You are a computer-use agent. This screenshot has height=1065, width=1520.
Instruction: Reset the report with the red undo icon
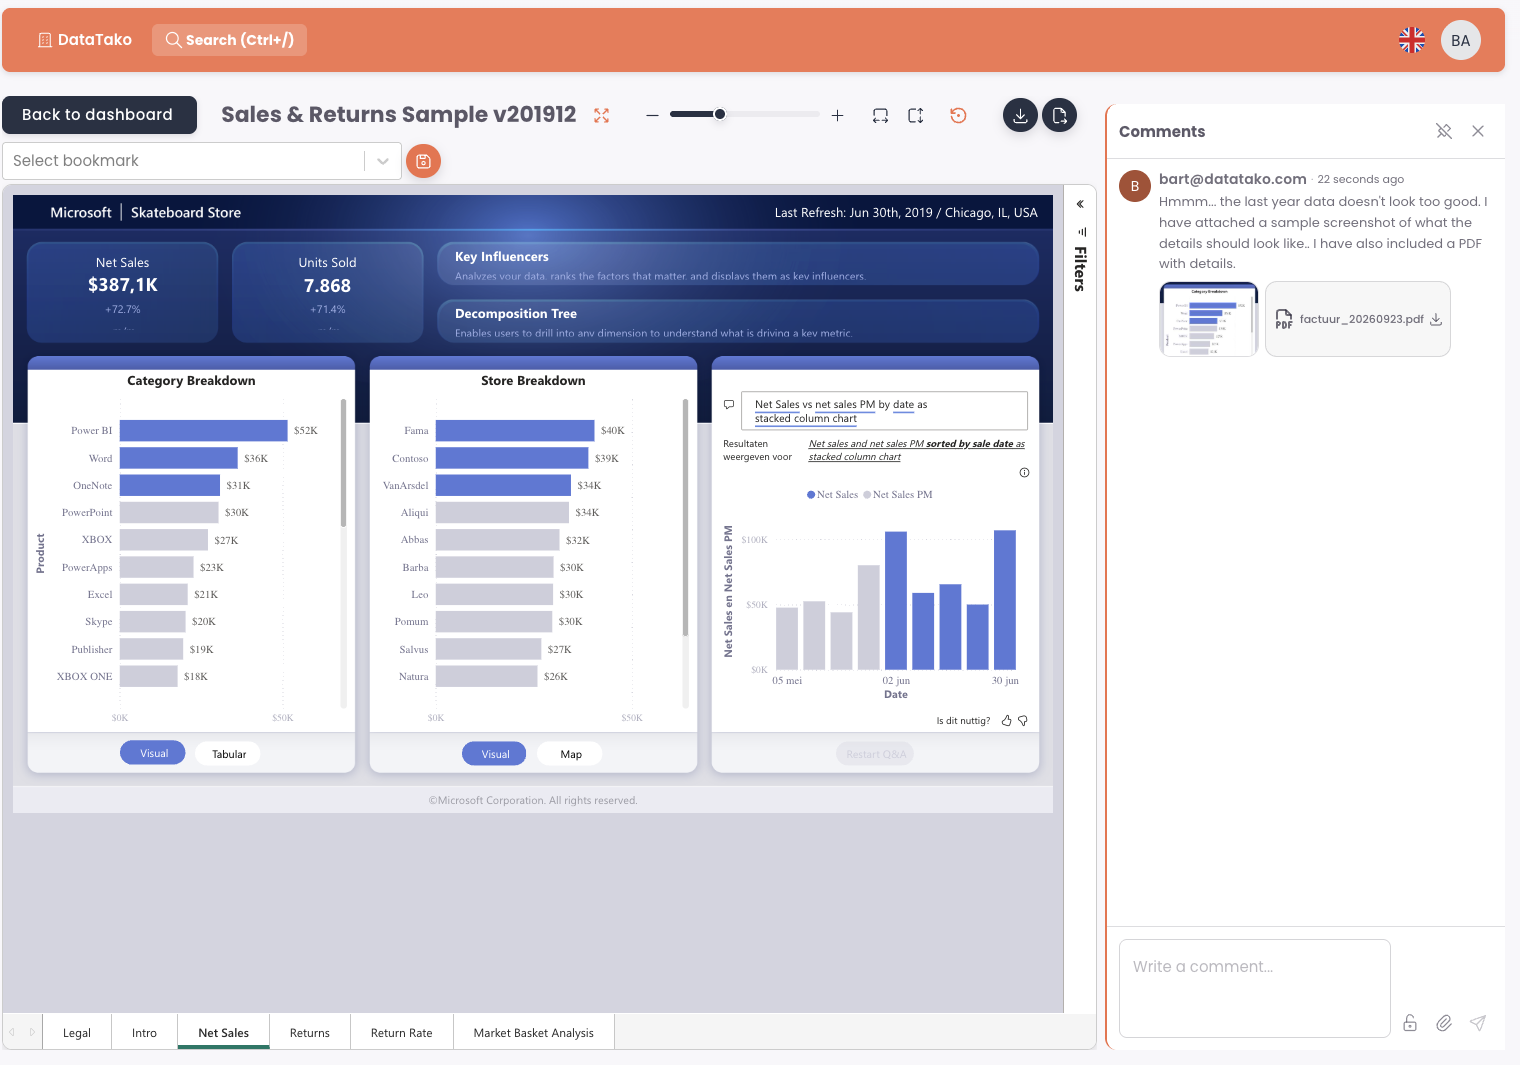tap(958, 115)
